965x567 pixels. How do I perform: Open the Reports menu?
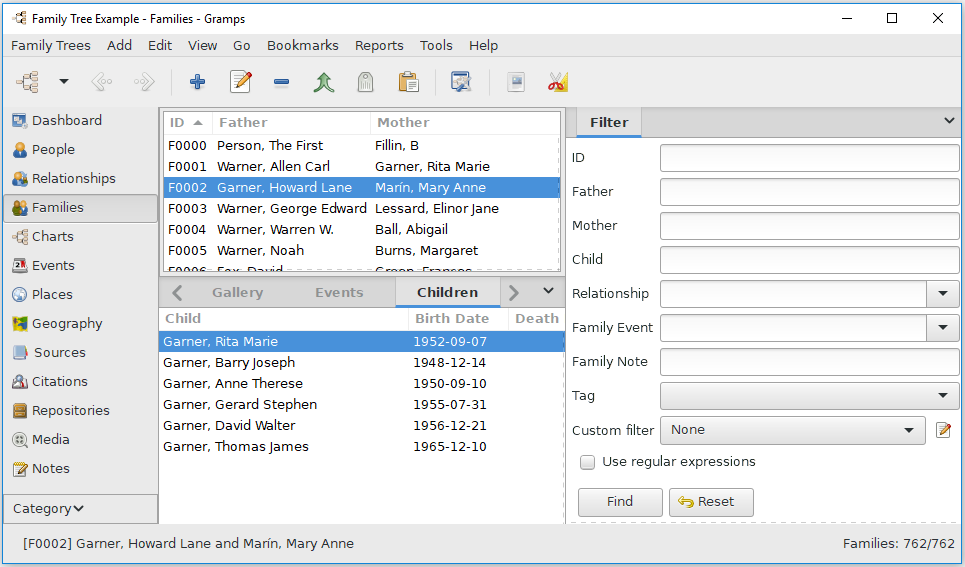click(379, 46)
